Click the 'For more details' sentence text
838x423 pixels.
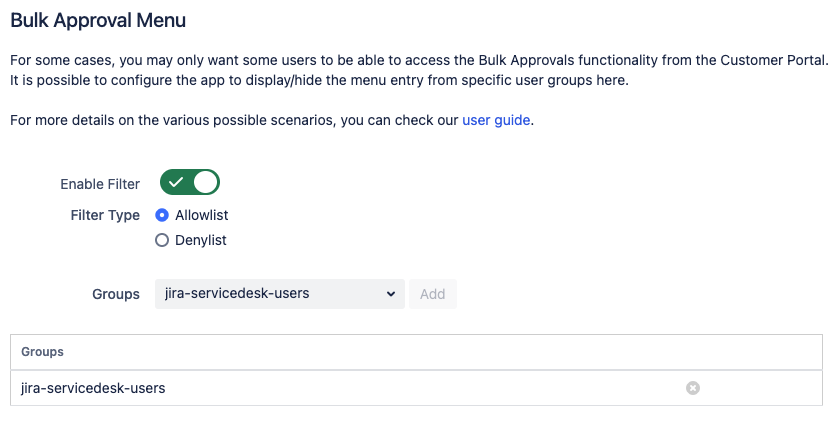[235, 120]
